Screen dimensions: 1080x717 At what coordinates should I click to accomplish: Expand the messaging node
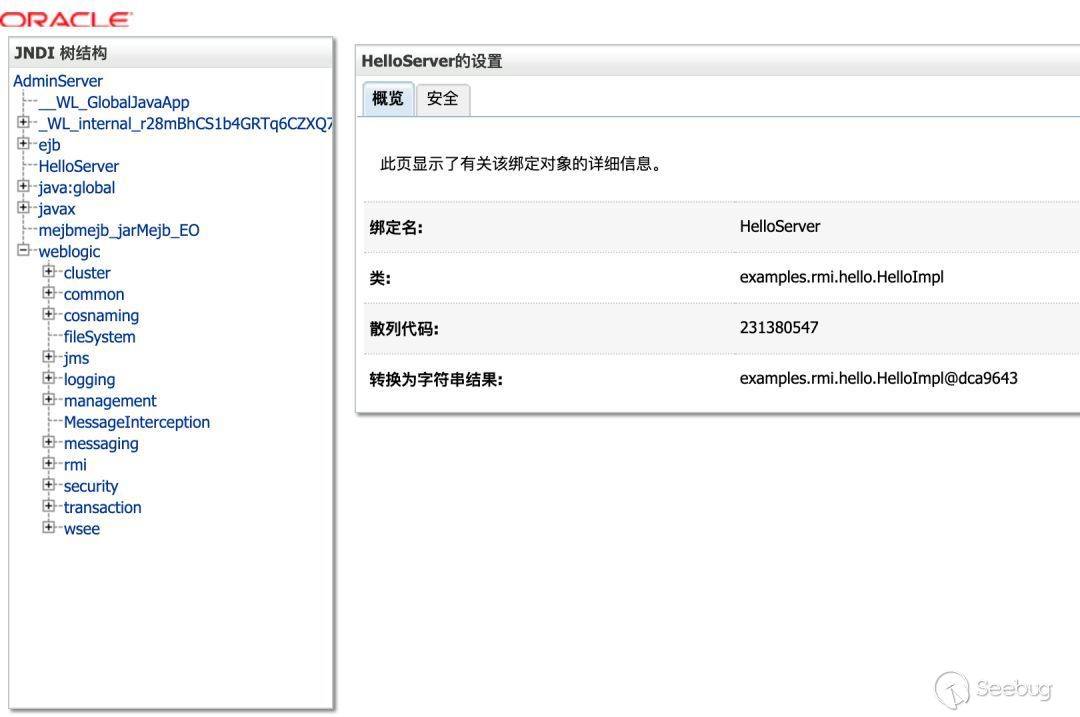(49, 442)
